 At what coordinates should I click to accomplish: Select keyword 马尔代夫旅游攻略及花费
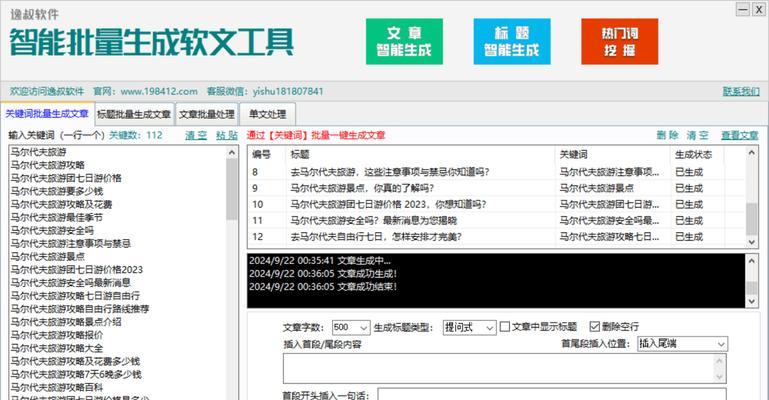pyautogui.click(x=62, y=204)
